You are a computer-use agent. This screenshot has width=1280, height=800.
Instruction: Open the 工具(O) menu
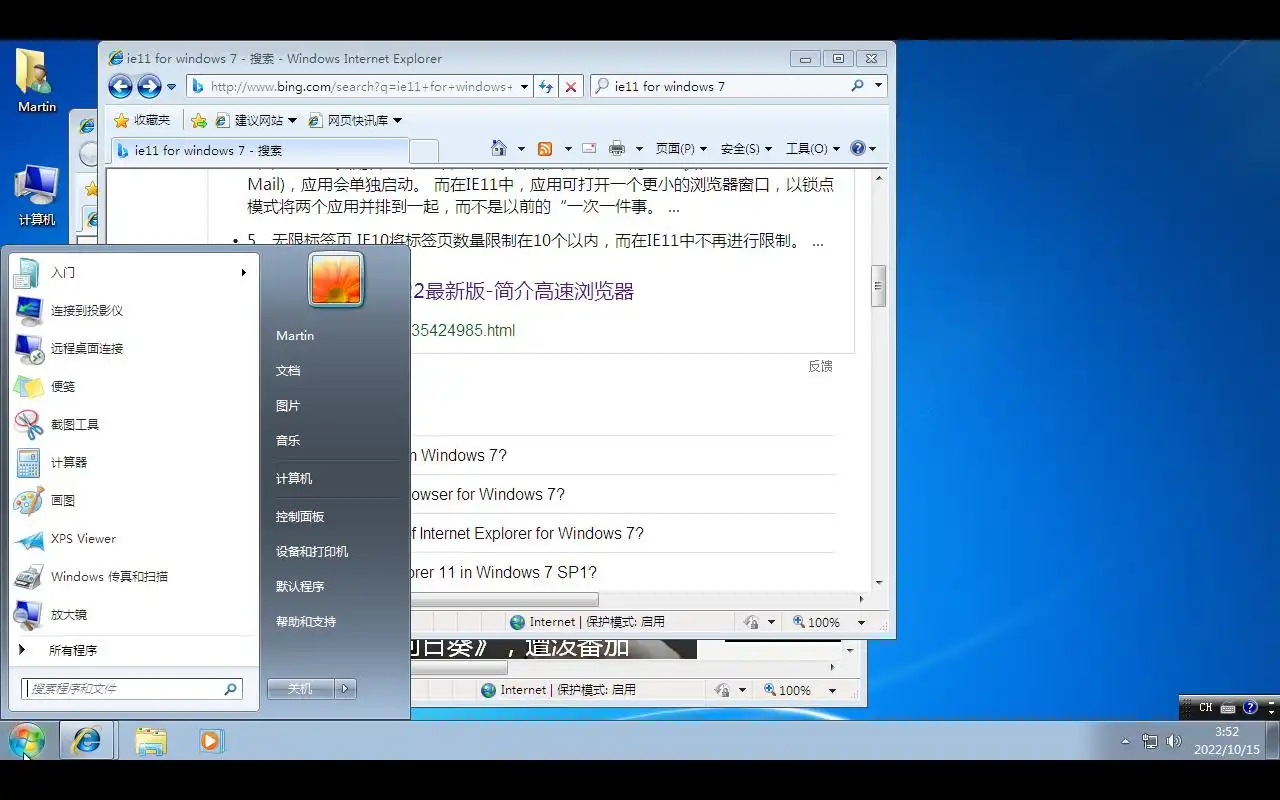click(x=811, y=148)
